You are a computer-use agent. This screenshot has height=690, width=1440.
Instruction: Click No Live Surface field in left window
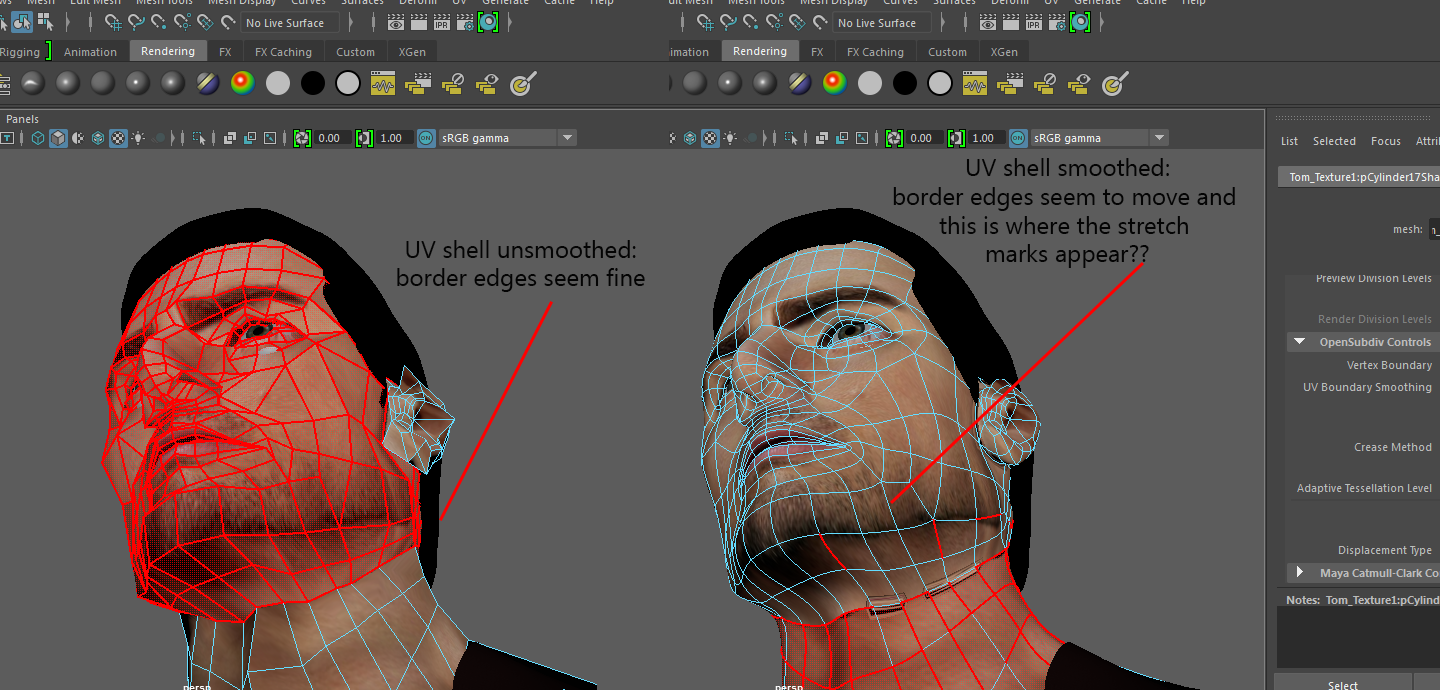pyautogui.click(x=292, y=22)
